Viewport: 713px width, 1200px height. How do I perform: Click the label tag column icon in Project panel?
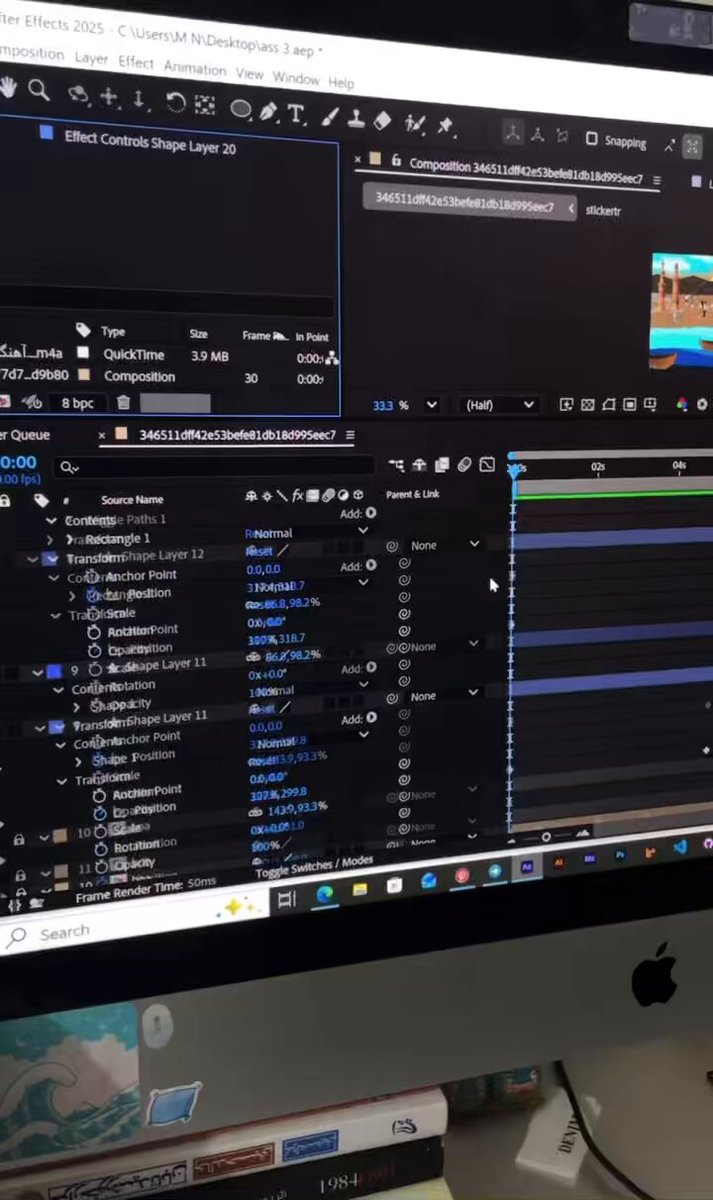[x=83, y=330]
